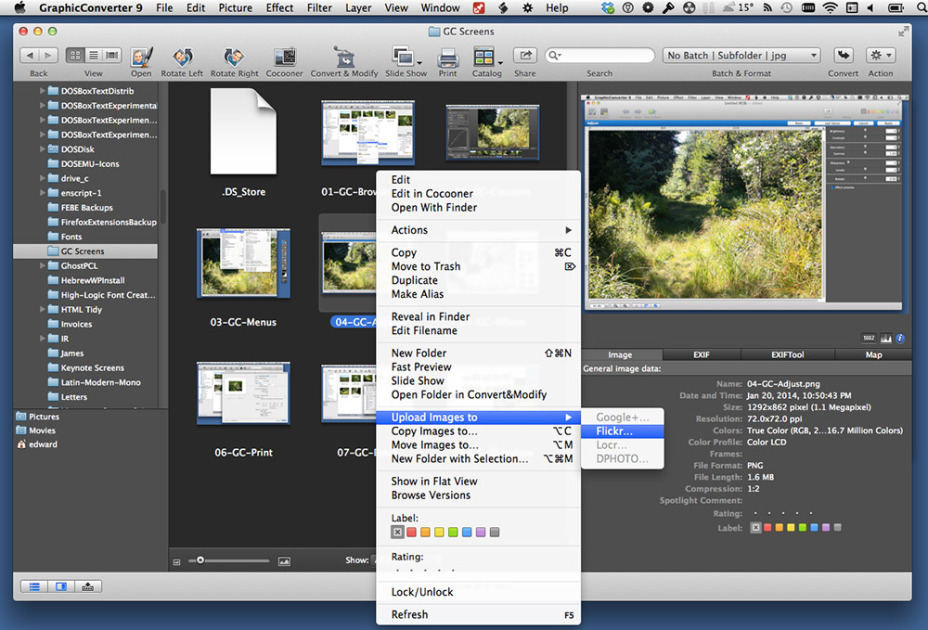This screenshot has height=630, width=928.
Task: Launch Convert & Modify tool
Action: click(x=345, y=56)
